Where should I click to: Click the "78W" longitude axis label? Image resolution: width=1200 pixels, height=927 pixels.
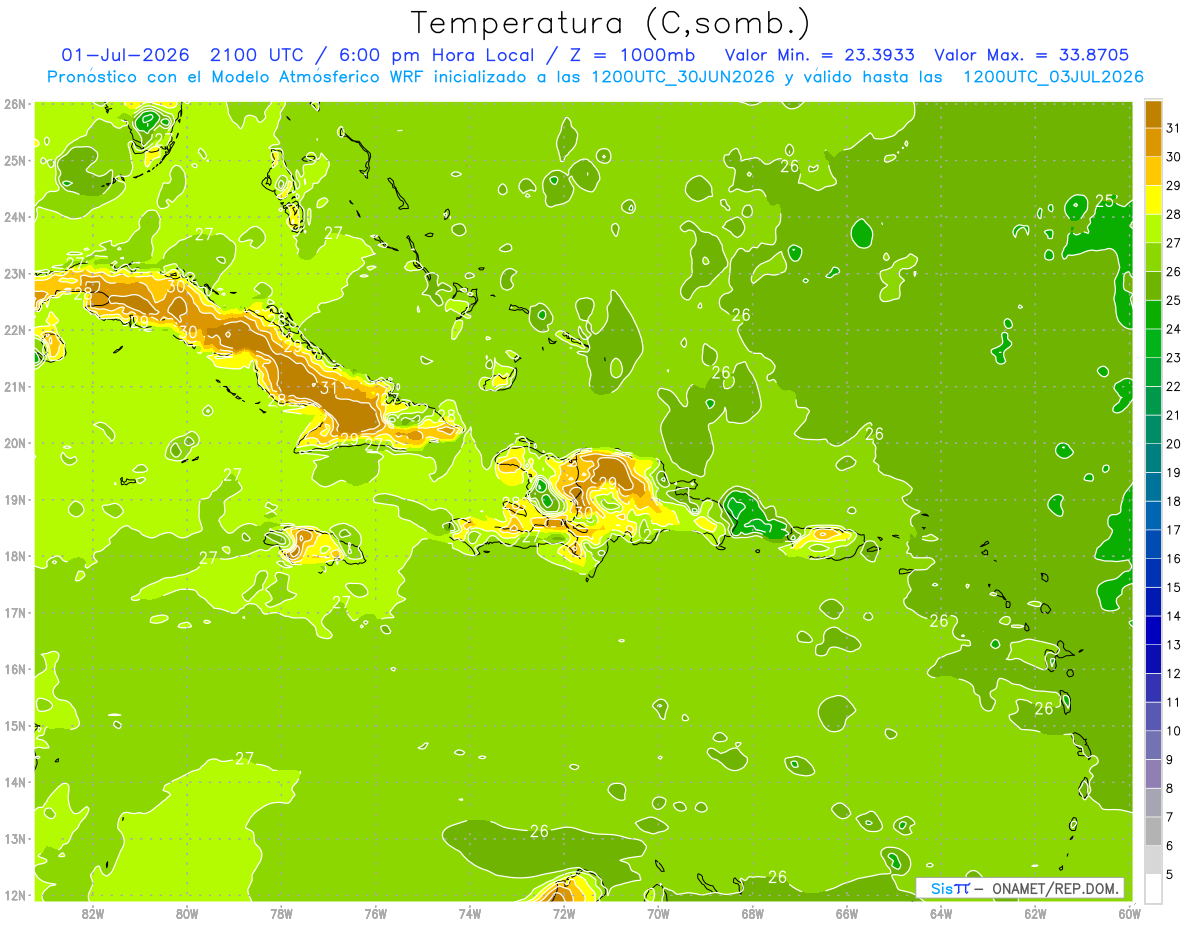click(281, 913)
